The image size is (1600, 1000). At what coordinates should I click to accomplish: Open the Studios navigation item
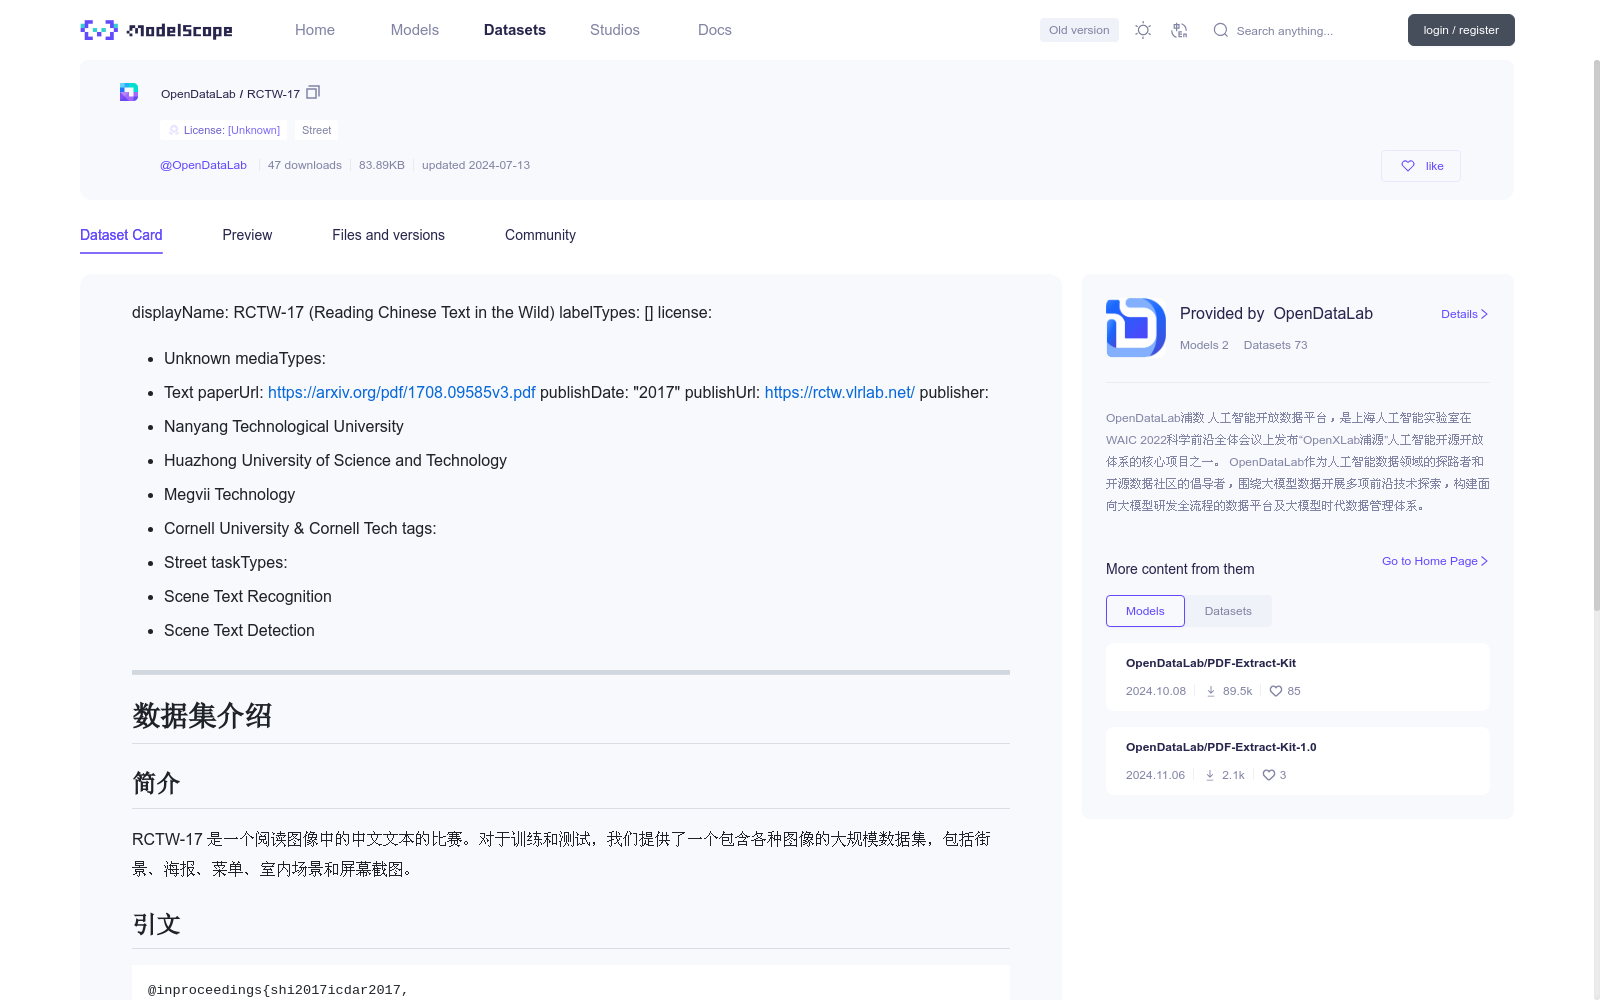(x=615, y=30)
